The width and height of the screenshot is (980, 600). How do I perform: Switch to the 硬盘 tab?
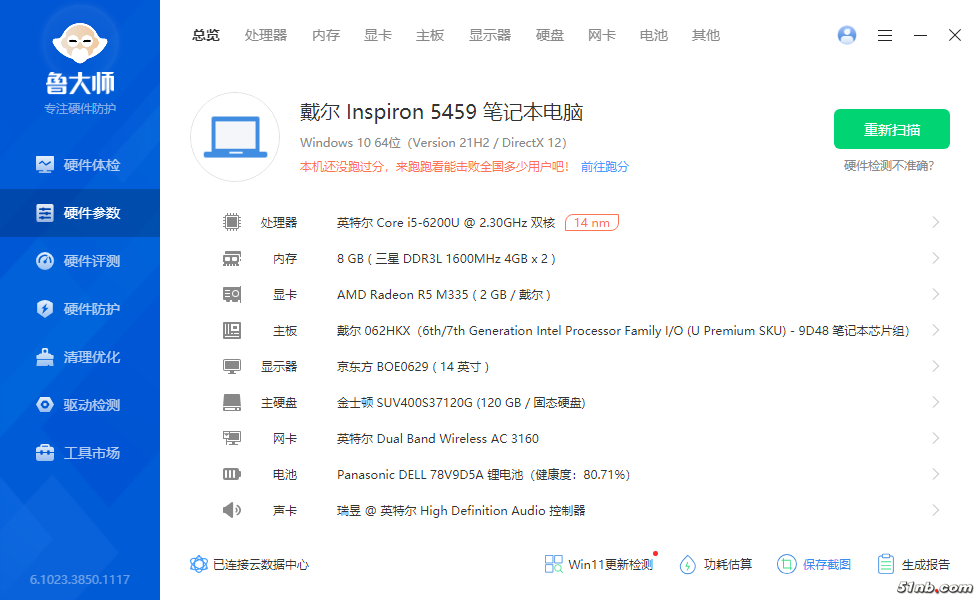click(x=550, y=35)
